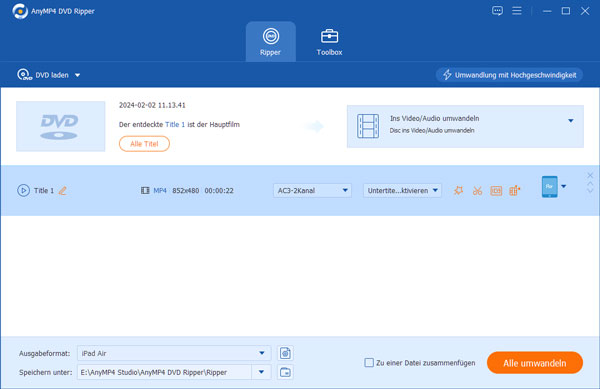Click the Alle Titel button

(144, 144)
